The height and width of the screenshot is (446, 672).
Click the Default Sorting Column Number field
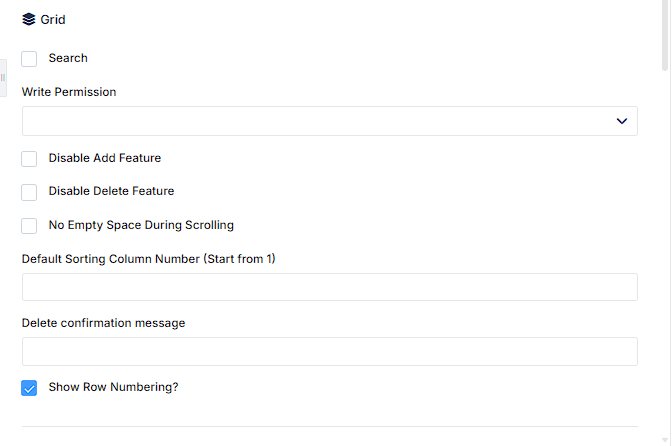(330, 287)
